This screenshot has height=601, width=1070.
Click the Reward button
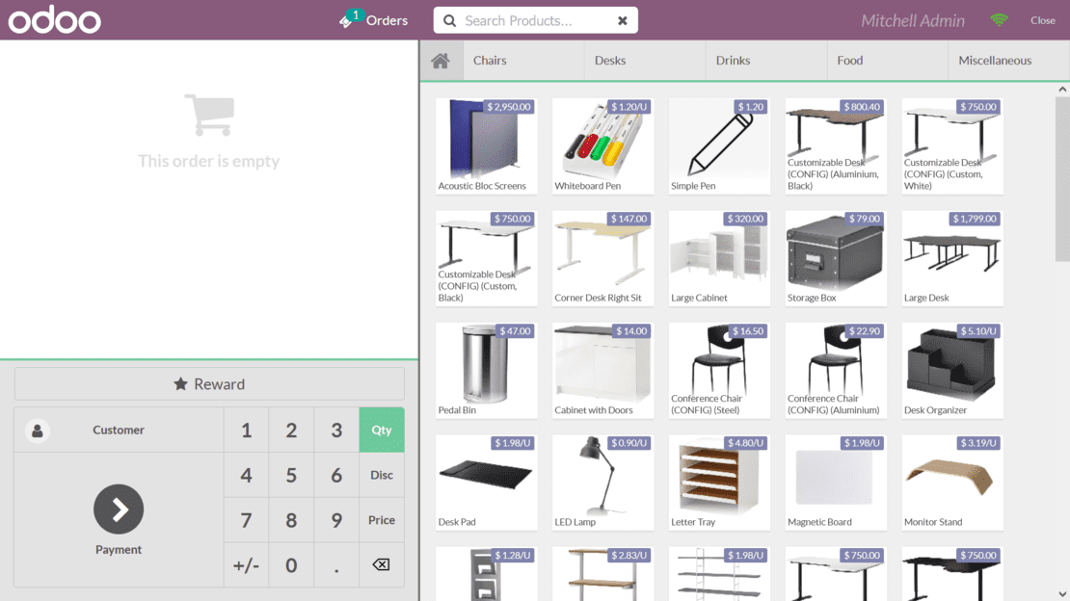(x=209, y=384)
